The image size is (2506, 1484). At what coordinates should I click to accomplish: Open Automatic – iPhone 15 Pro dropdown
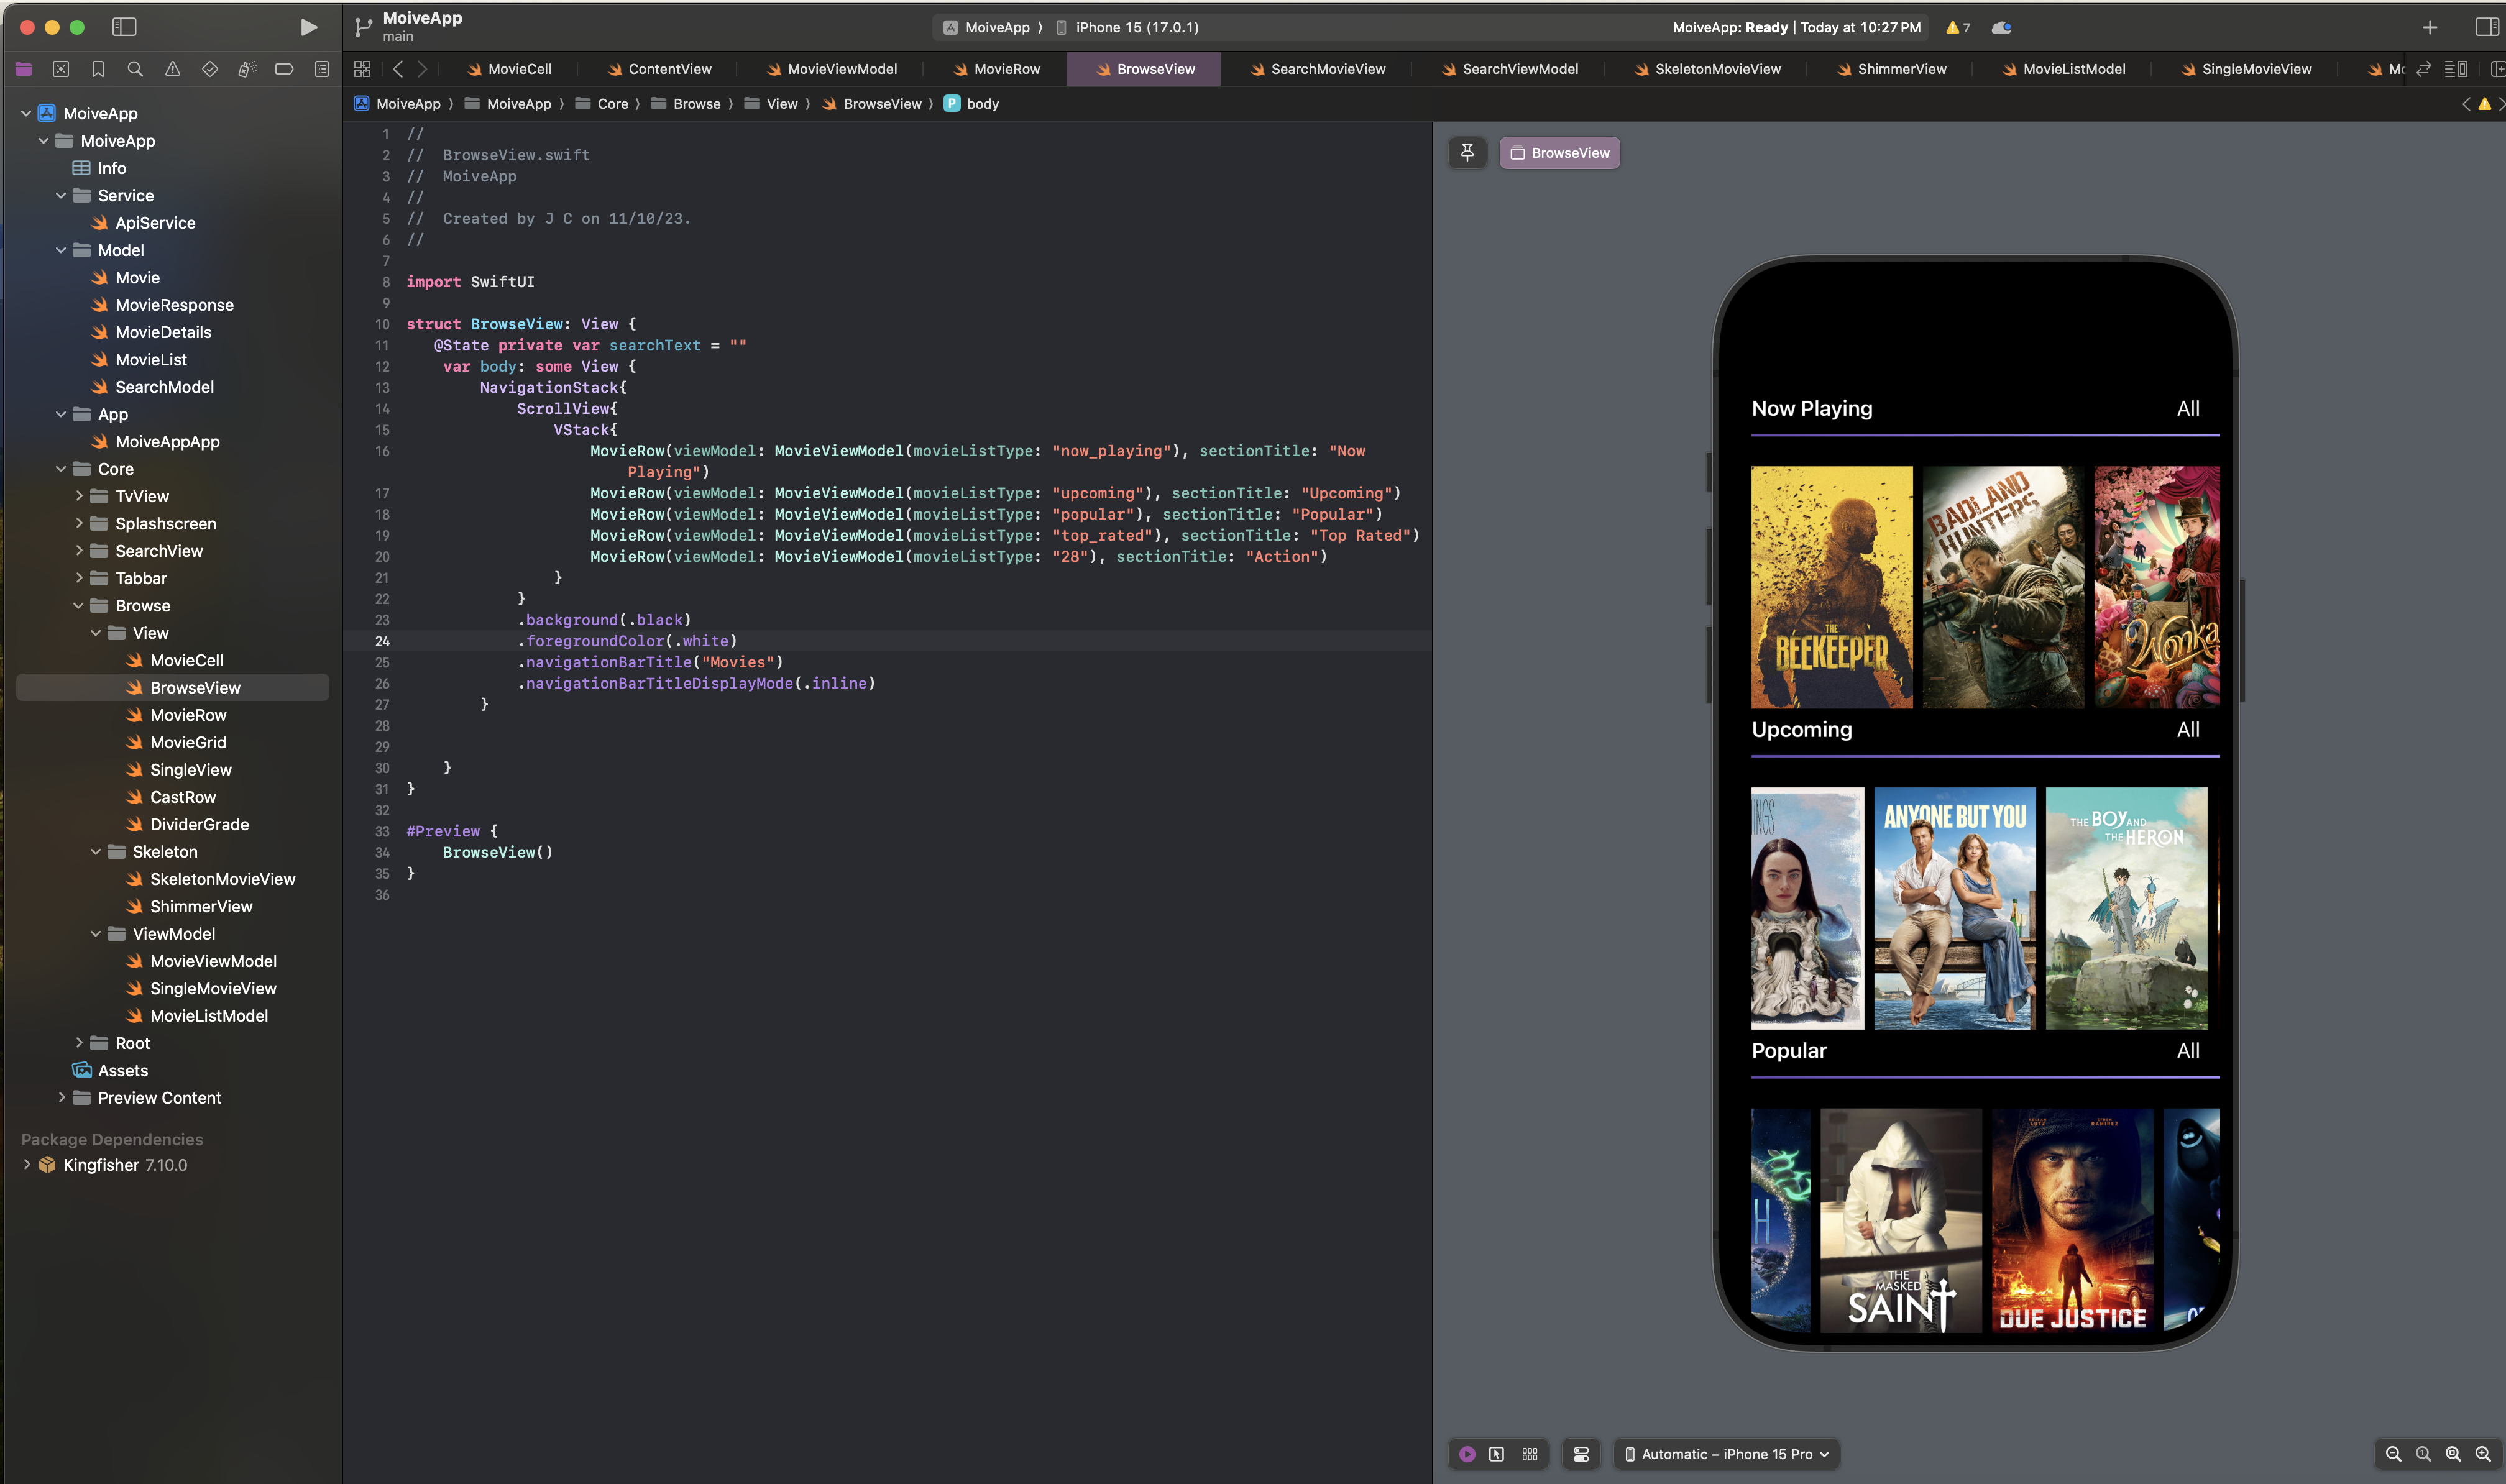point(1727,1454)
